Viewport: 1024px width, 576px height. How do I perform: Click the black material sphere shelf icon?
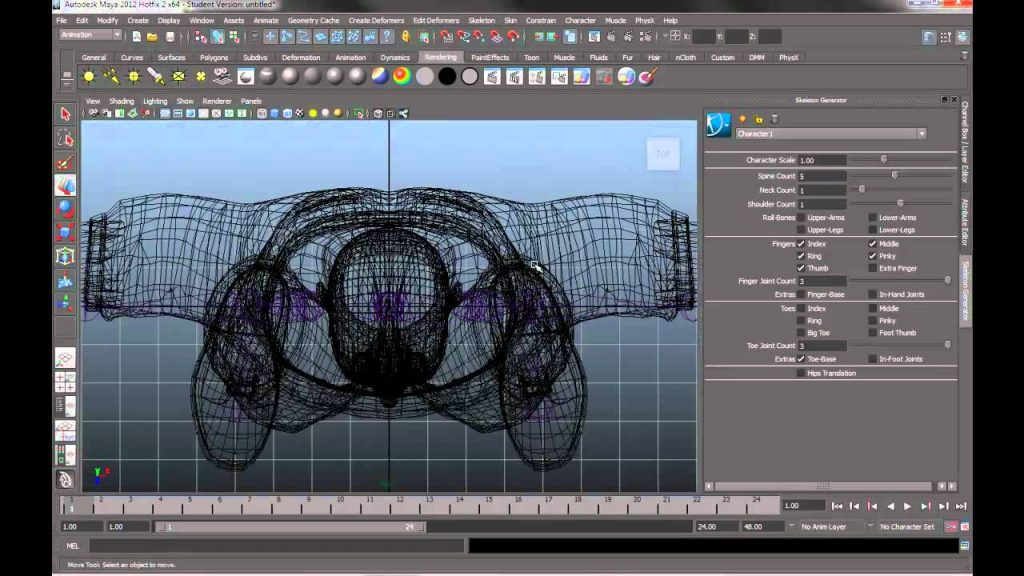click(447, 76)
